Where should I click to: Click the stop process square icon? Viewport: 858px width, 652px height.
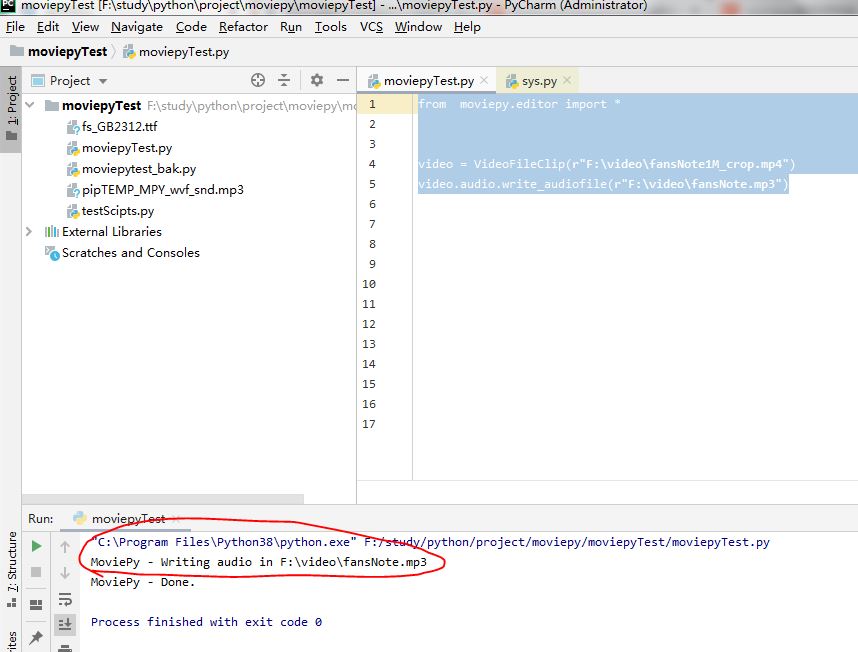[x=36, y=572]
